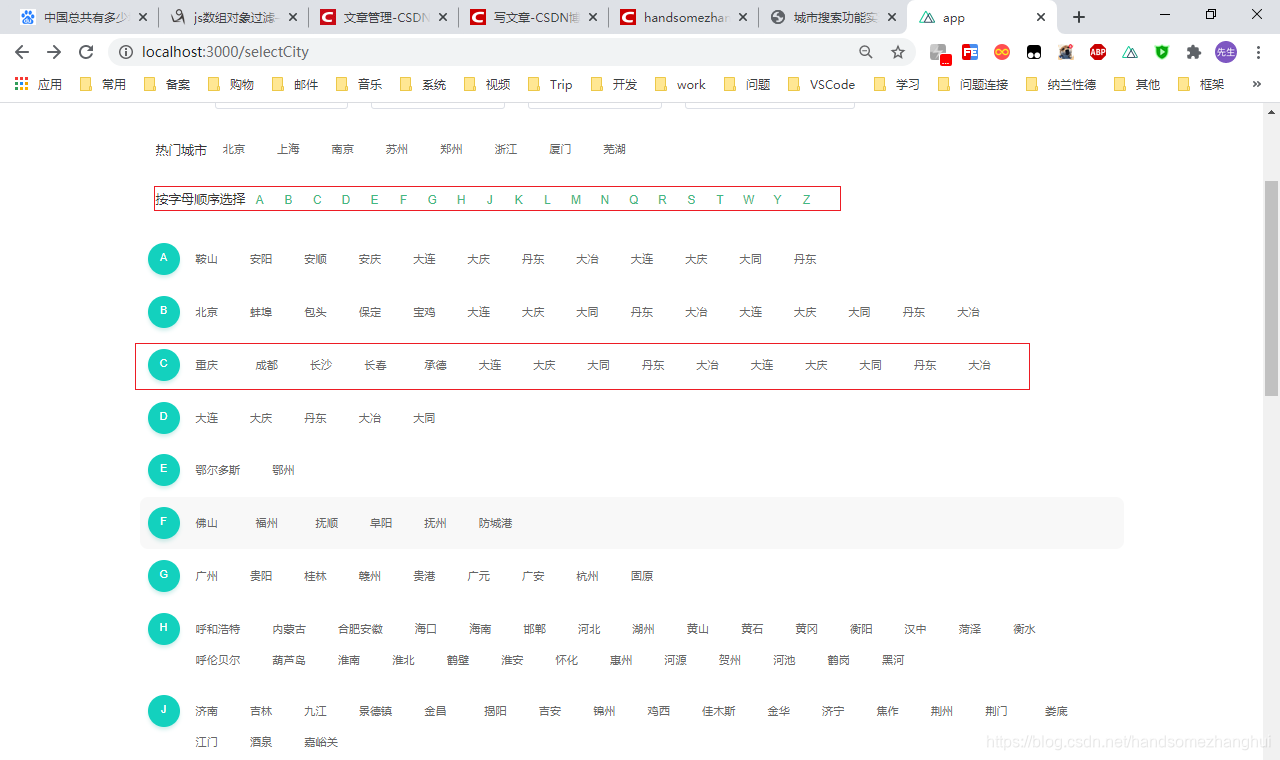Click the orange infinity extension icon
Viewport: 1280px width, 760px height.
click(1002, 52)
